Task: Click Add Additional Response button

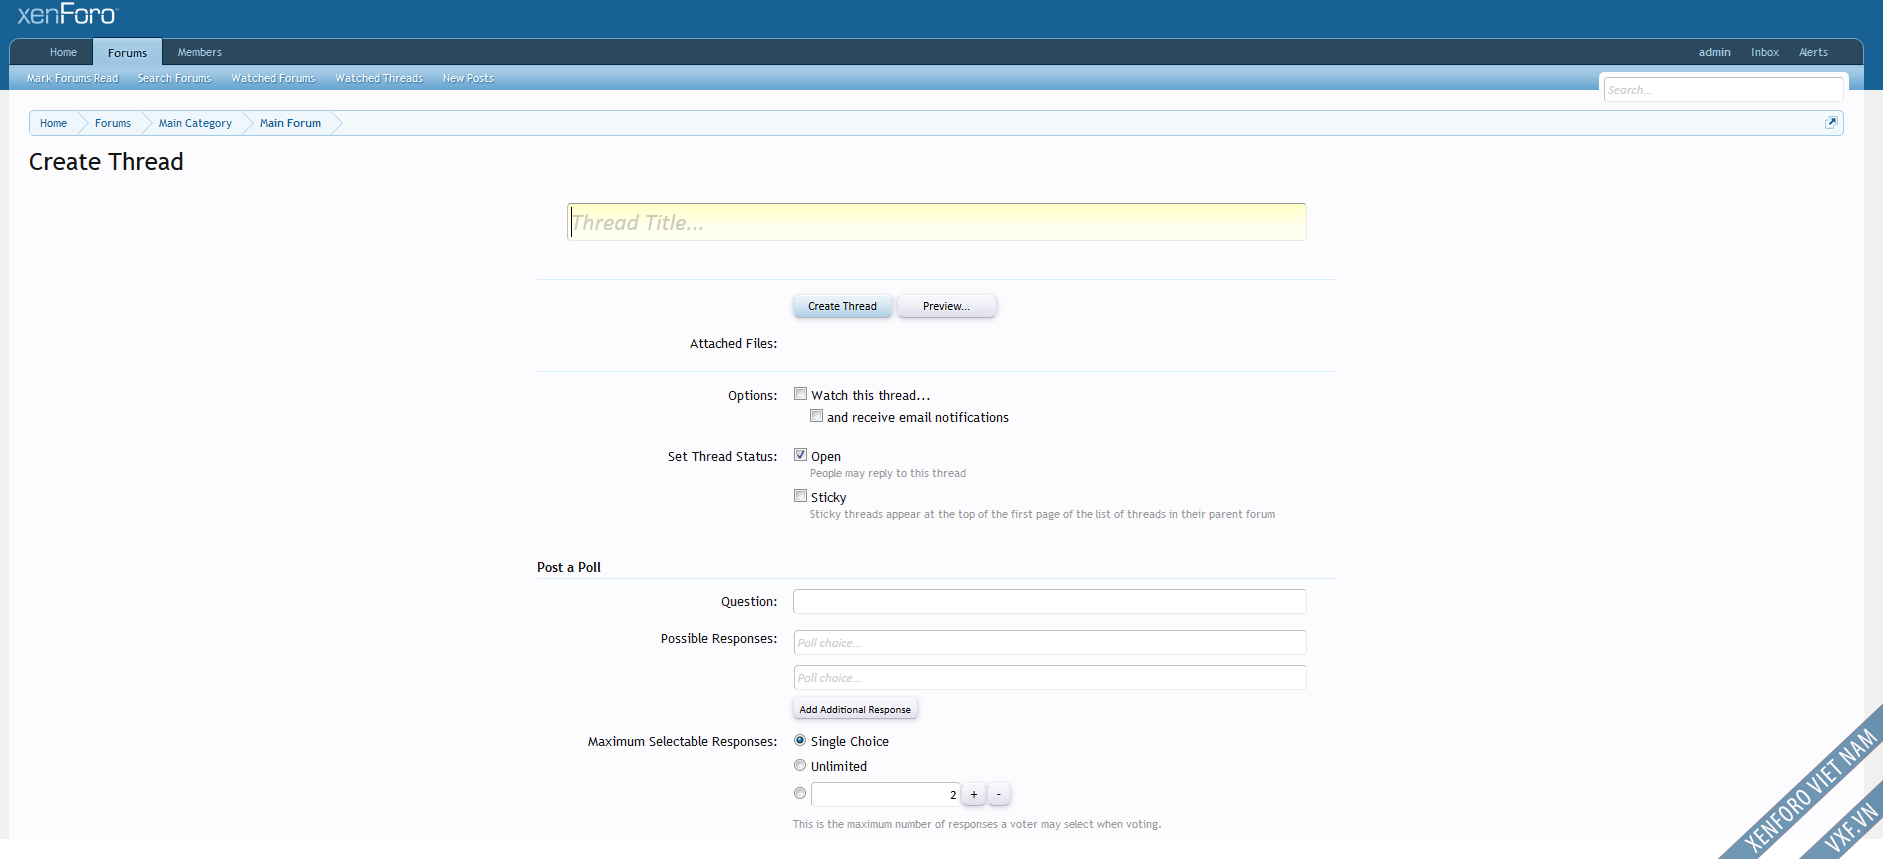Action: coord(855,709)
